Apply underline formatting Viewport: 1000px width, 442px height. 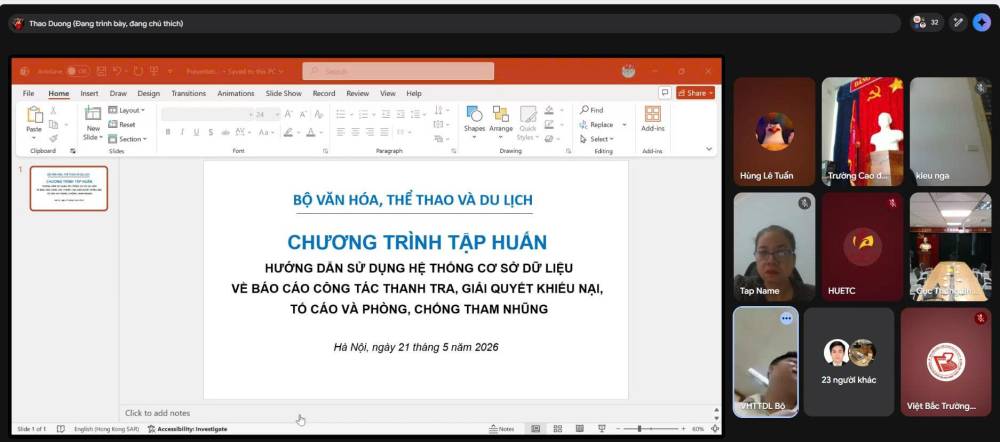coord(196,132)
